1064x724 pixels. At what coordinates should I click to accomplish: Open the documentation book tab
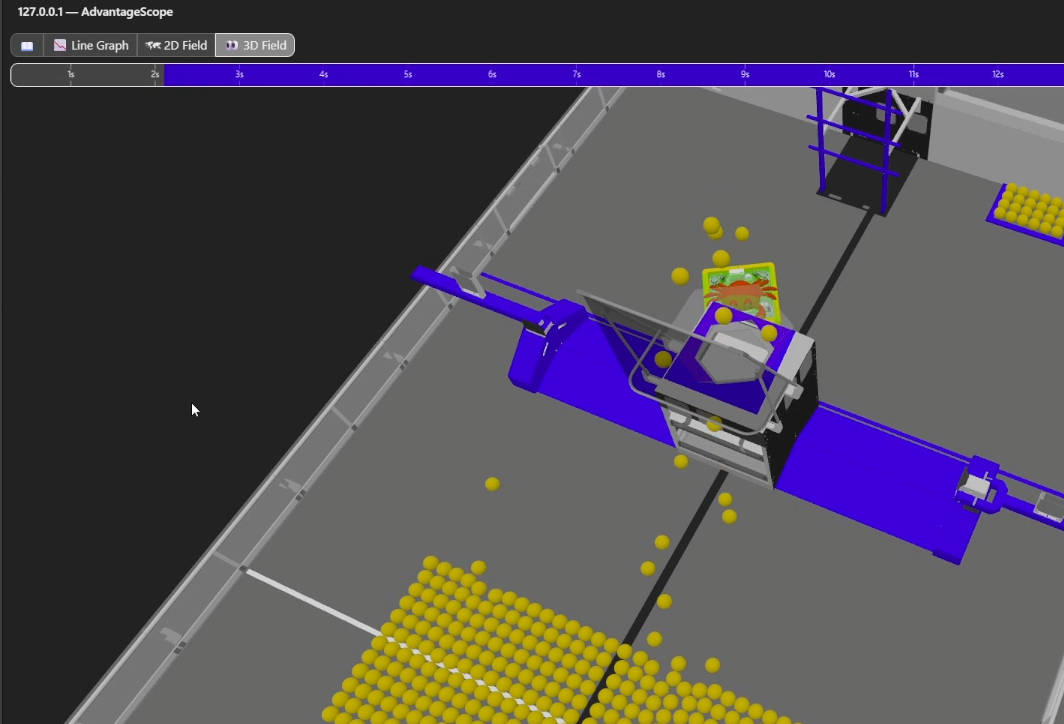click(x=27, y=45)
